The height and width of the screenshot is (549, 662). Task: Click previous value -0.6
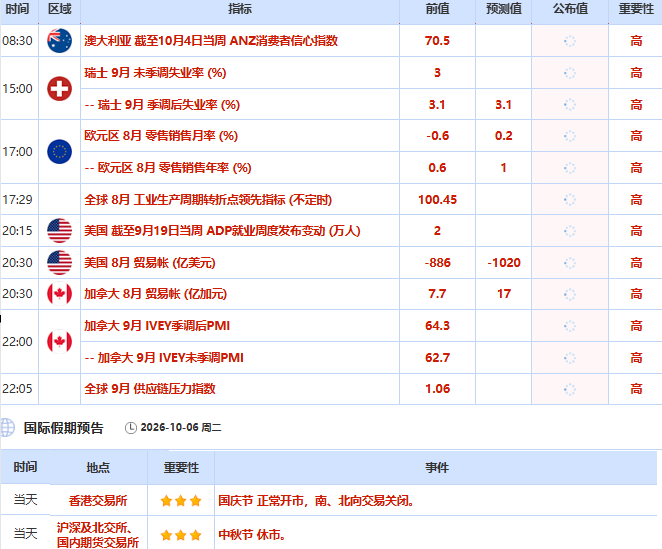437,136
